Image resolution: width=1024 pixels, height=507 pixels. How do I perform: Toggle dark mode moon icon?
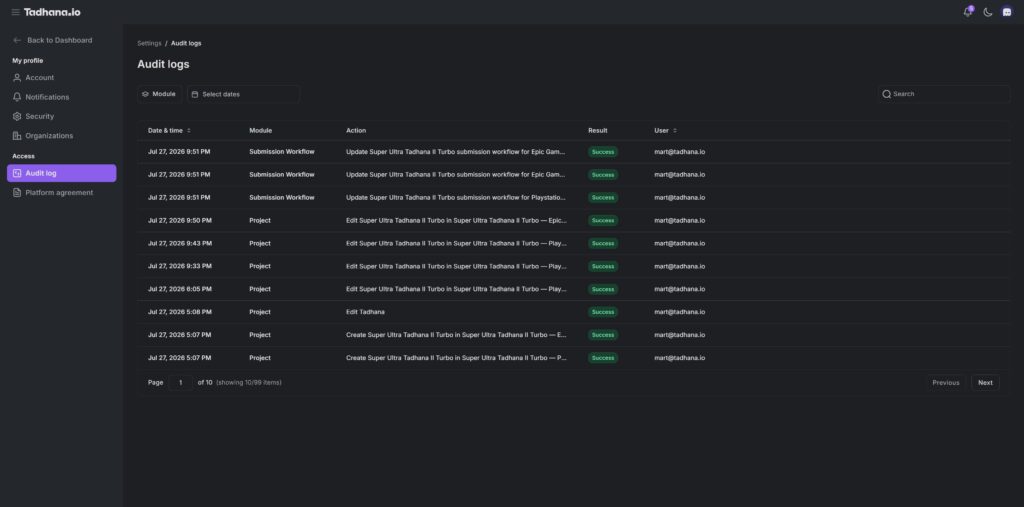987,12
